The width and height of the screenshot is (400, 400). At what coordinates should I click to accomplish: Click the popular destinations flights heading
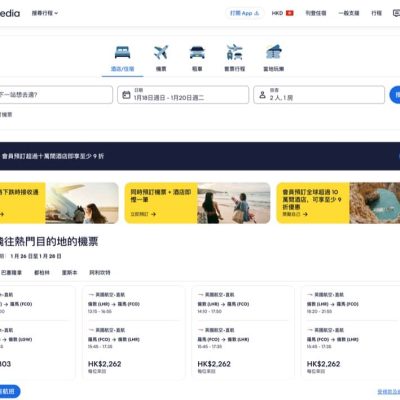(x=49, y=242)
